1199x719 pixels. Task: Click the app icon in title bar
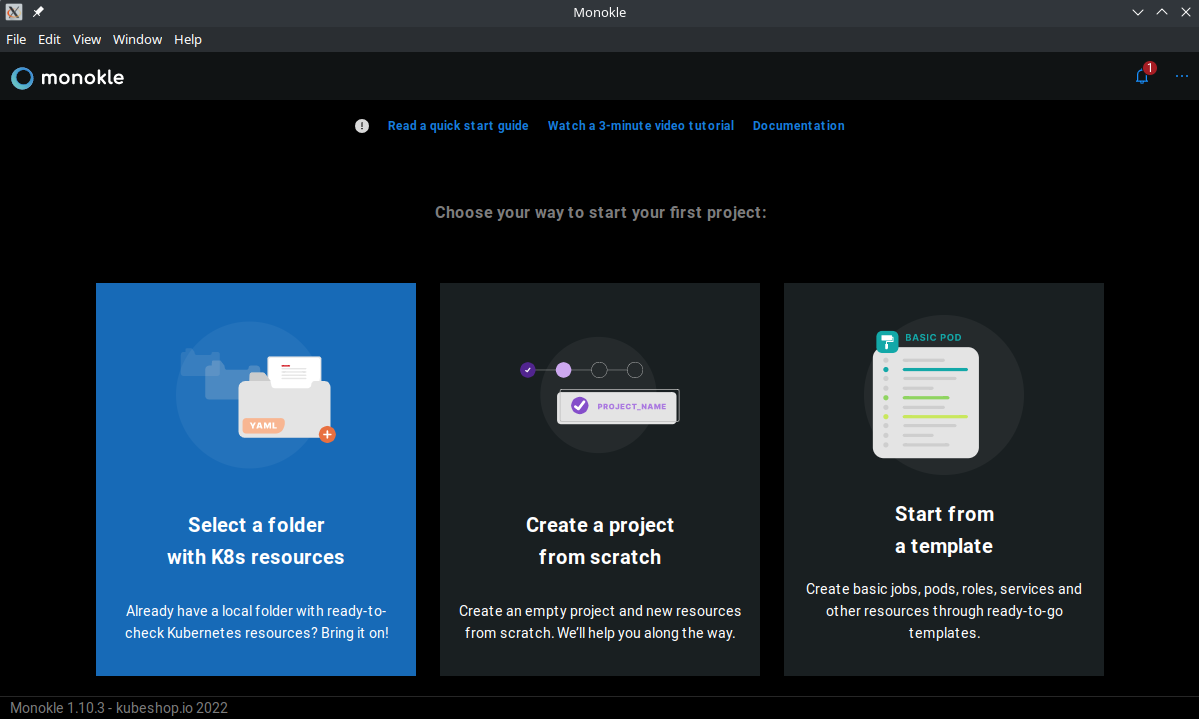14,12
